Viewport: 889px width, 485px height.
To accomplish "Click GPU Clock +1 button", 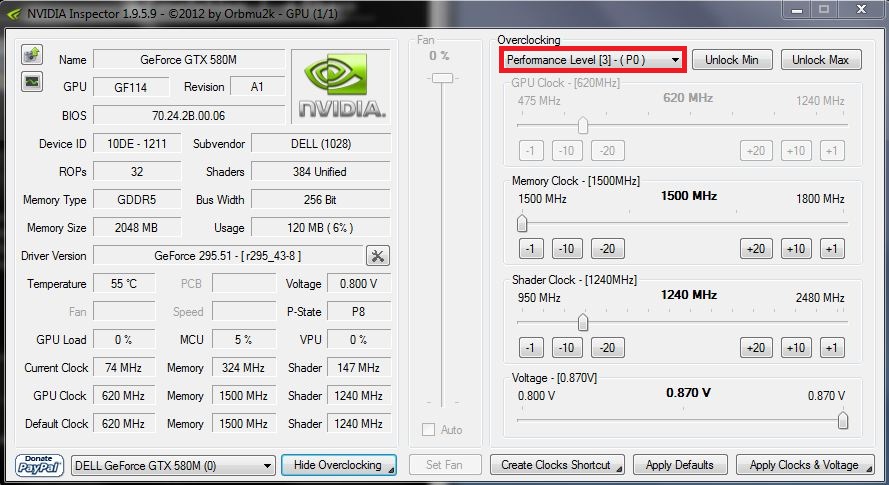I will (x=832, y=150).
